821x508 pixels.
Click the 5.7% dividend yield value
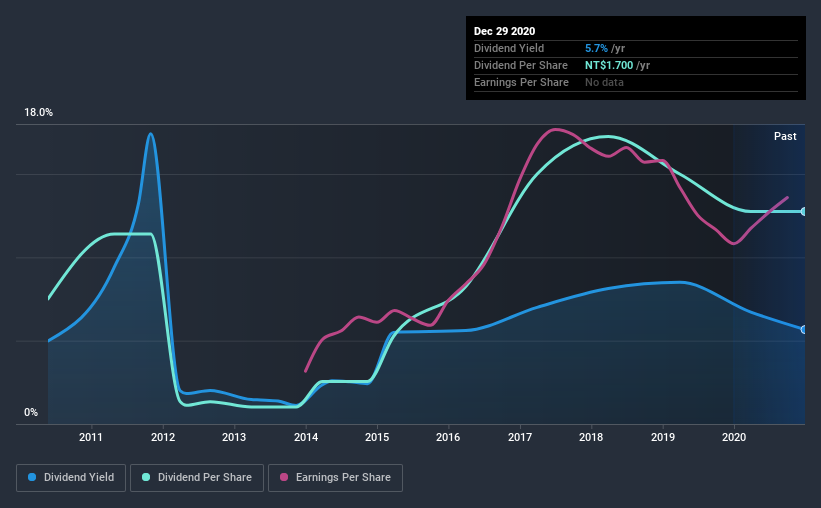596,48
